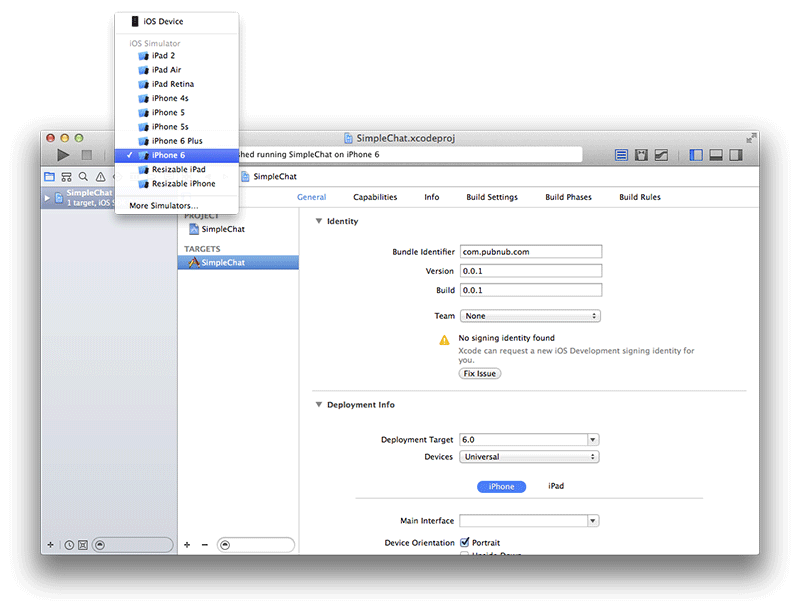Toggle the Debug area panel
Screen dimensions: 800x611
point(716,155)
